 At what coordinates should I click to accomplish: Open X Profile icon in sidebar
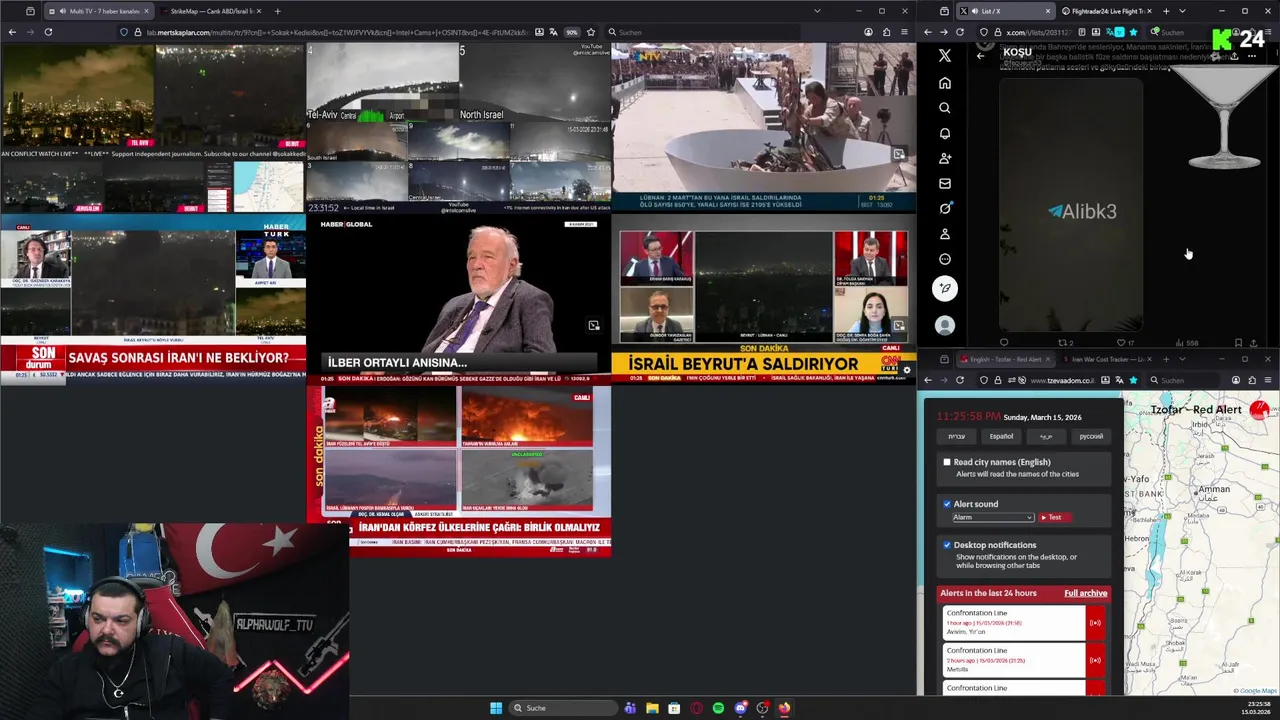(x=945, y=234)
